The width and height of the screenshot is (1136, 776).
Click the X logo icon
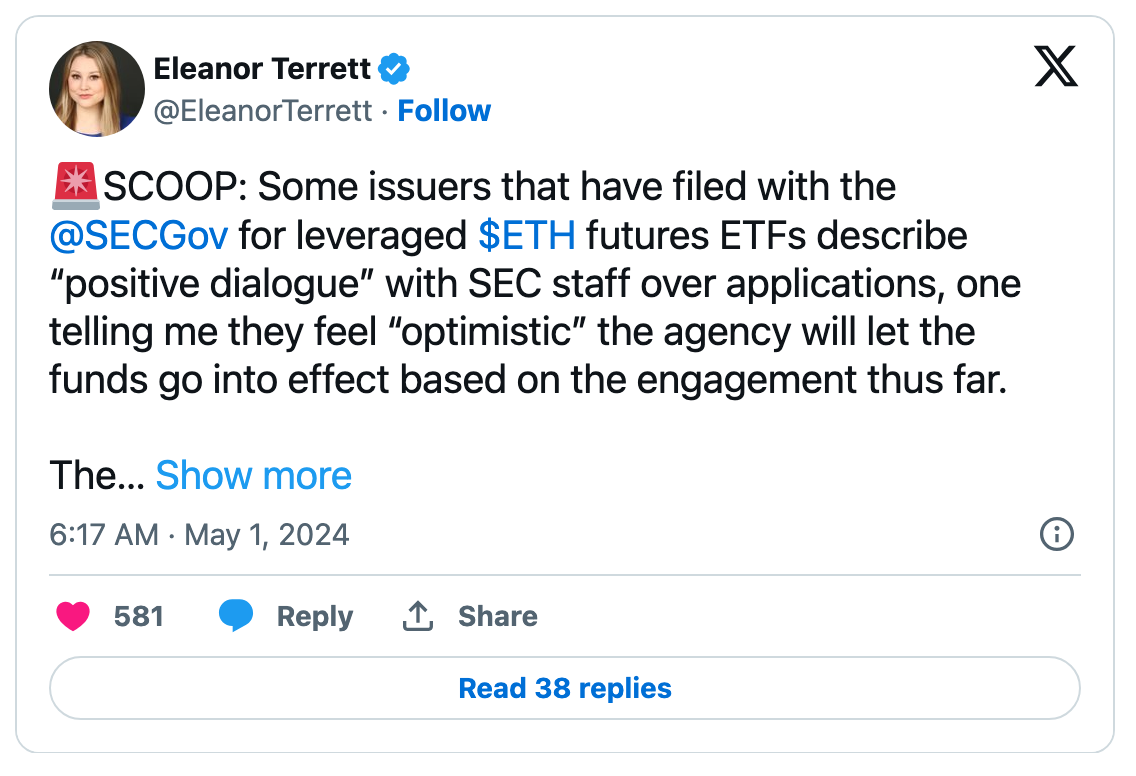1056,68
